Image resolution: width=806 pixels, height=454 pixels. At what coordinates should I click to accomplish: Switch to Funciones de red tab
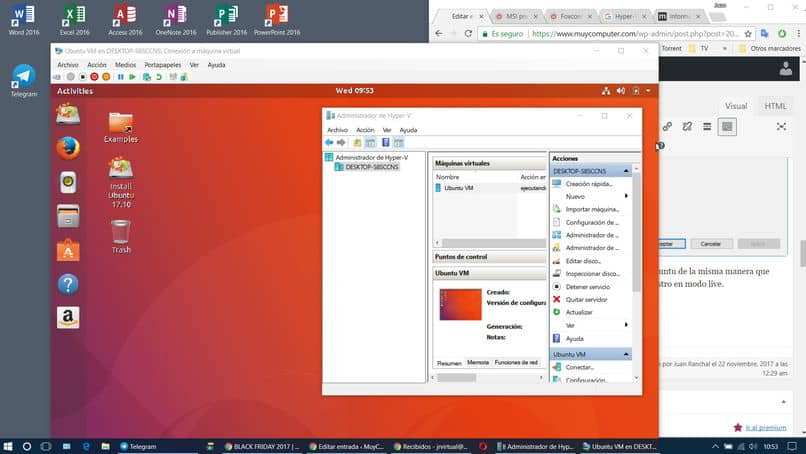tap(516, 362)
